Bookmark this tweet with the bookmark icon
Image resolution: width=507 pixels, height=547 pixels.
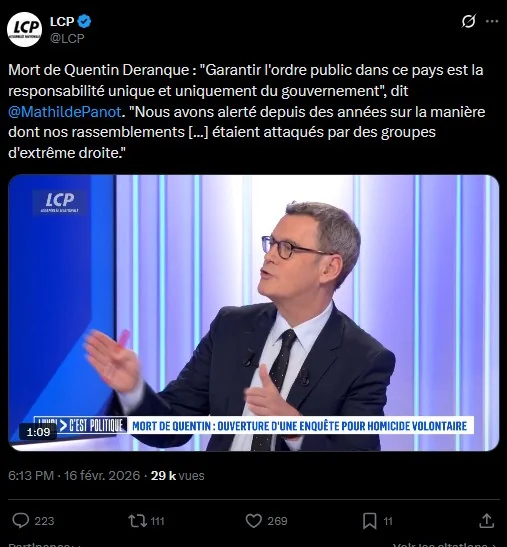(370, 521)
